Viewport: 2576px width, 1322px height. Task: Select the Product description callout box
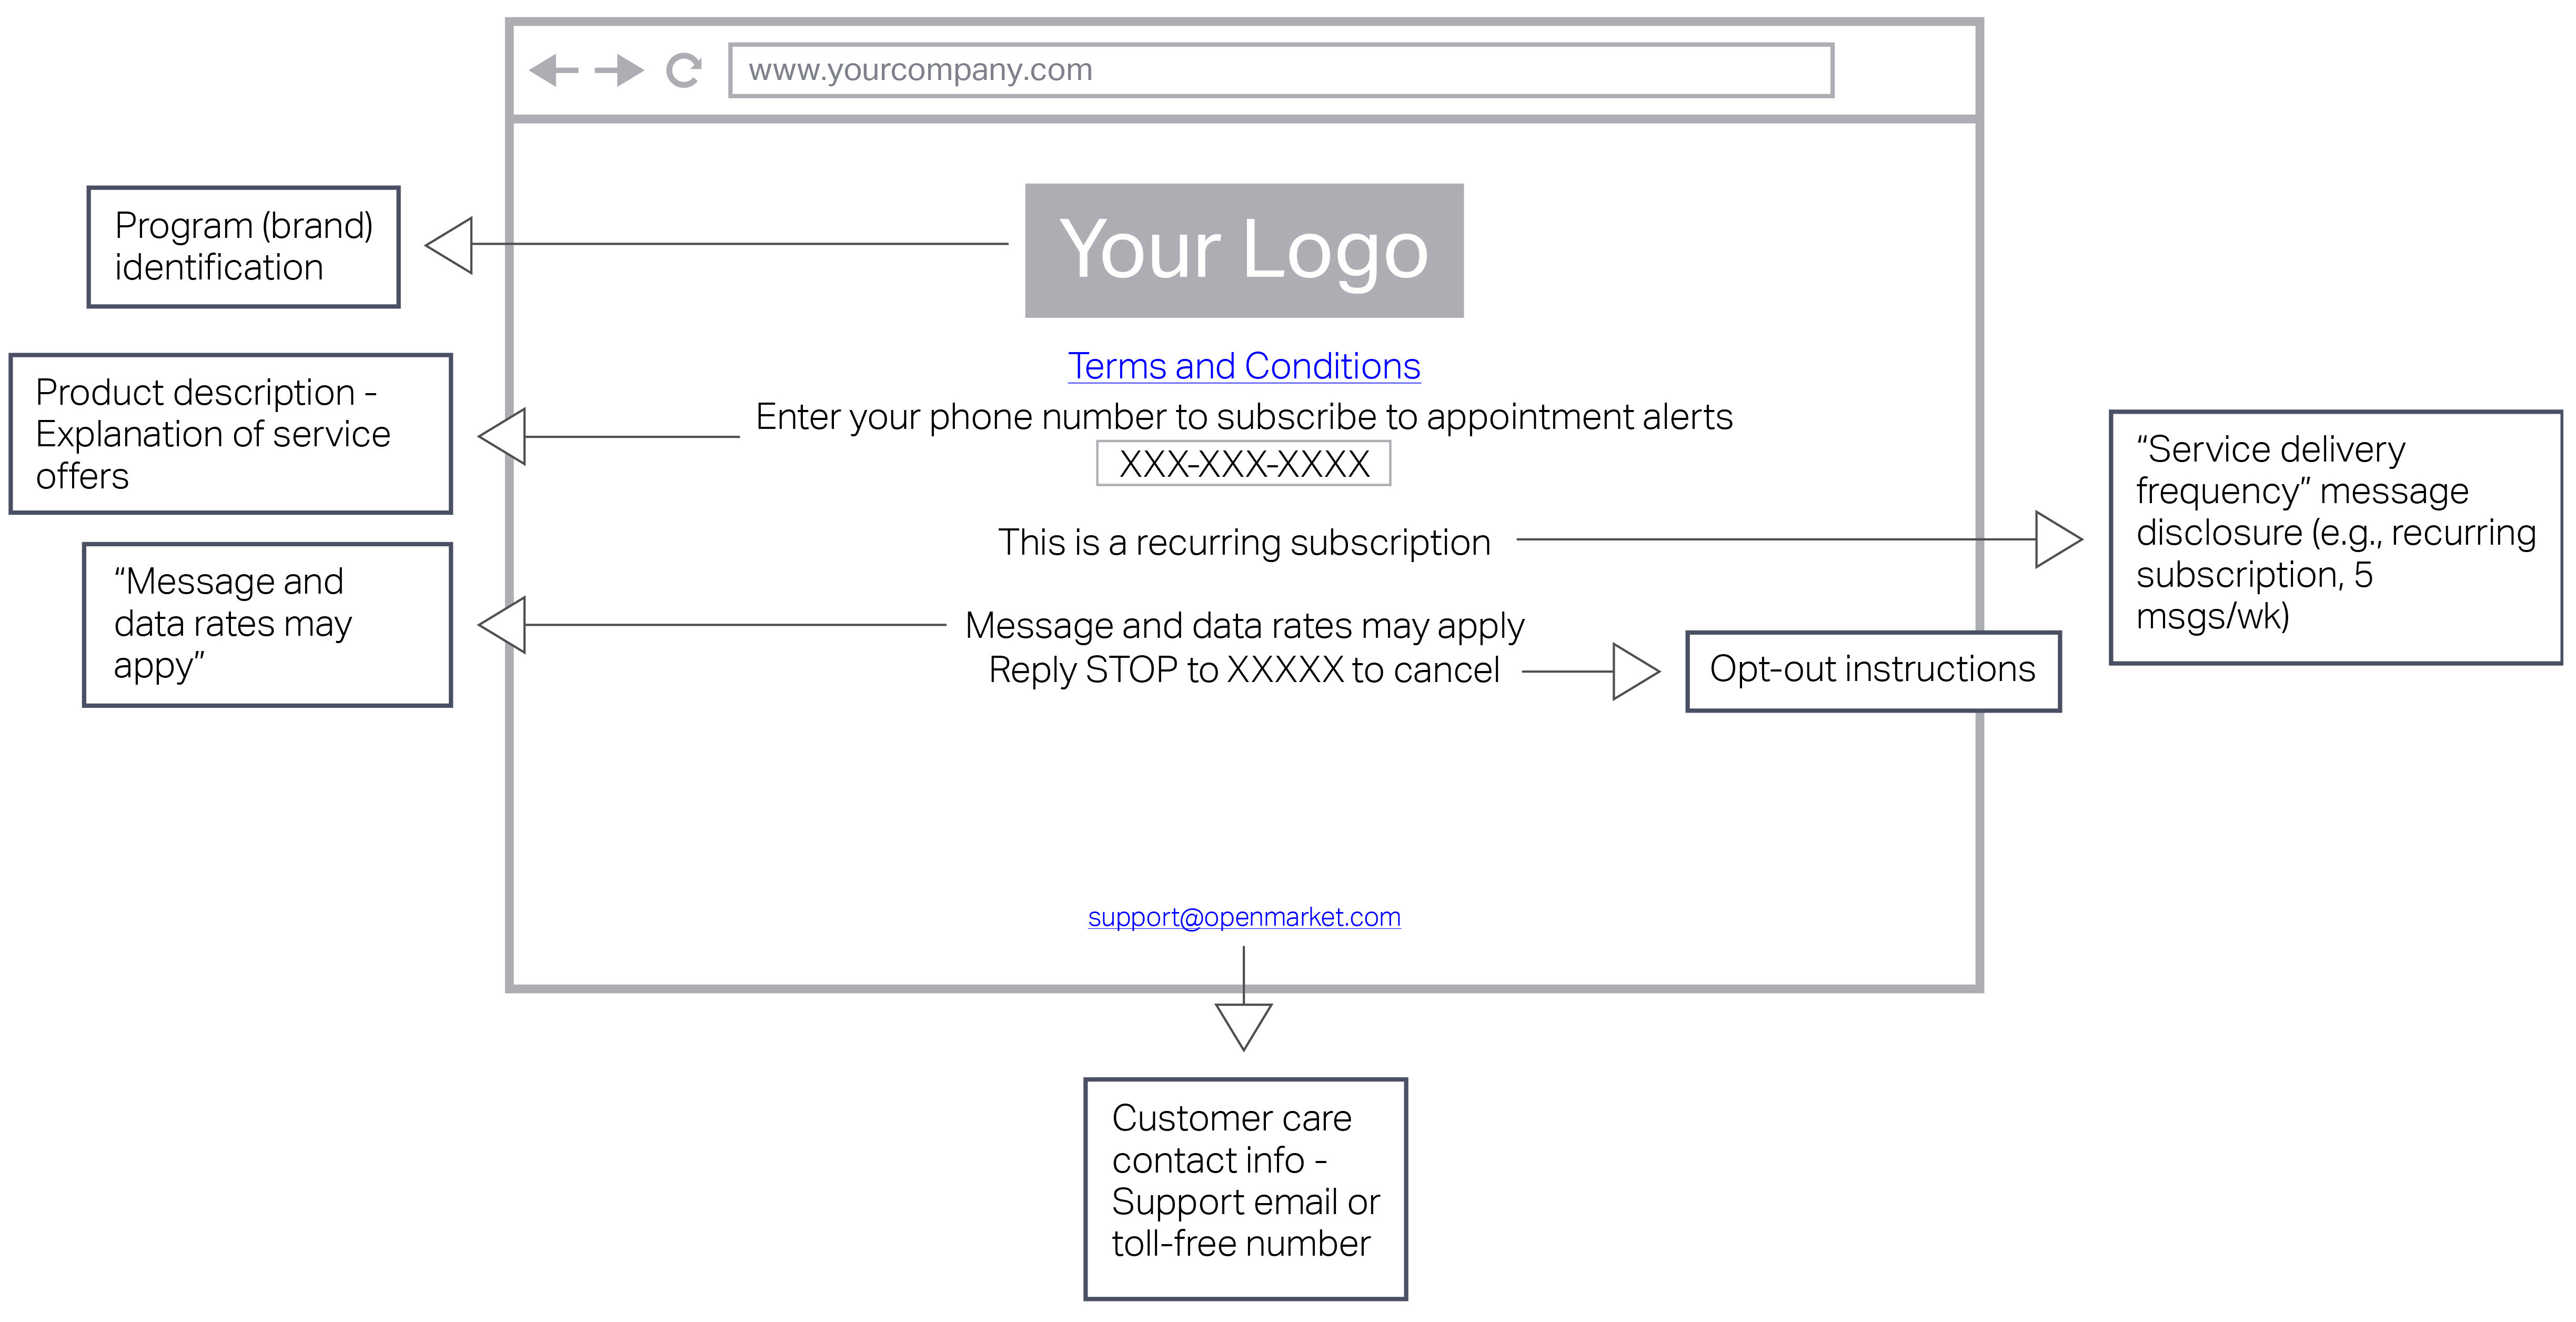click(230, 434)
